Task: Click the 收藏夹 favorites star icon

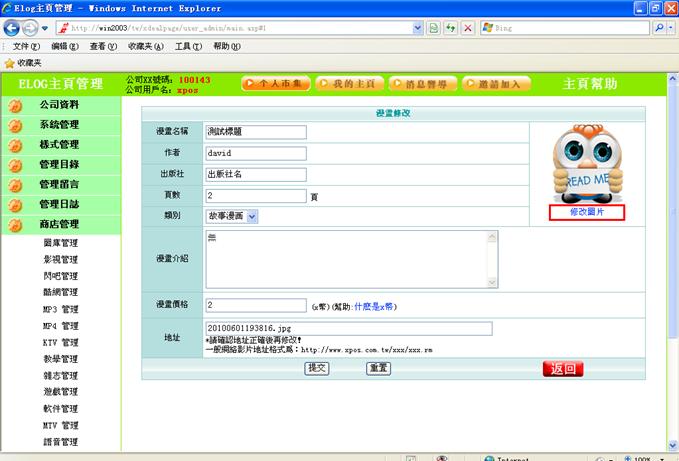Action: click(x=10, y=62)
